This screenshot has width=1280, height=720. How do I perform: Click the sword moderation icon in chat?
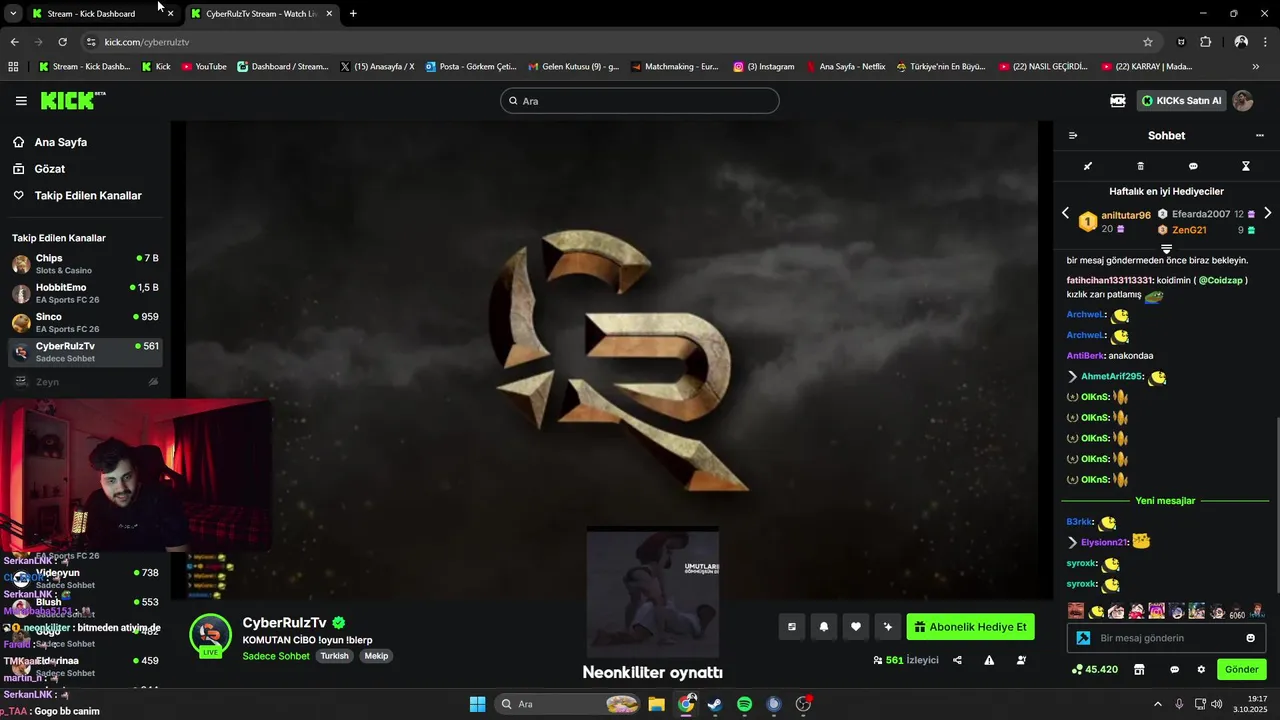coord(1088,166)
